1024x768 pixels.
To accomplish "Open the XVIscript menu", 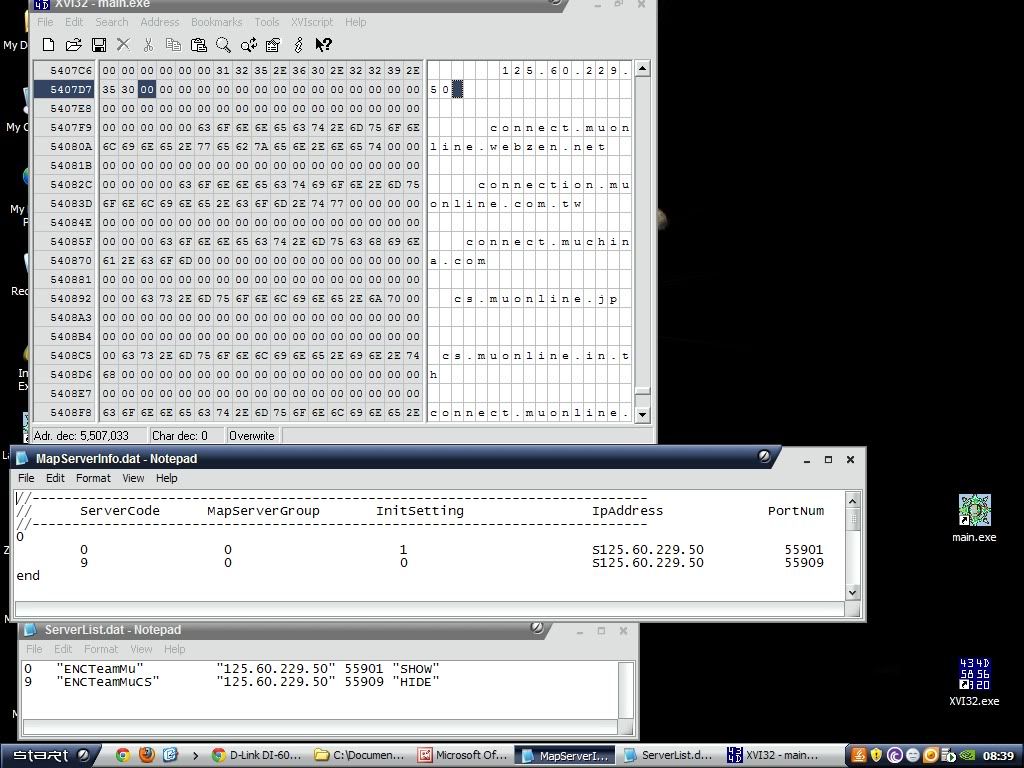I will coord(311,22).
